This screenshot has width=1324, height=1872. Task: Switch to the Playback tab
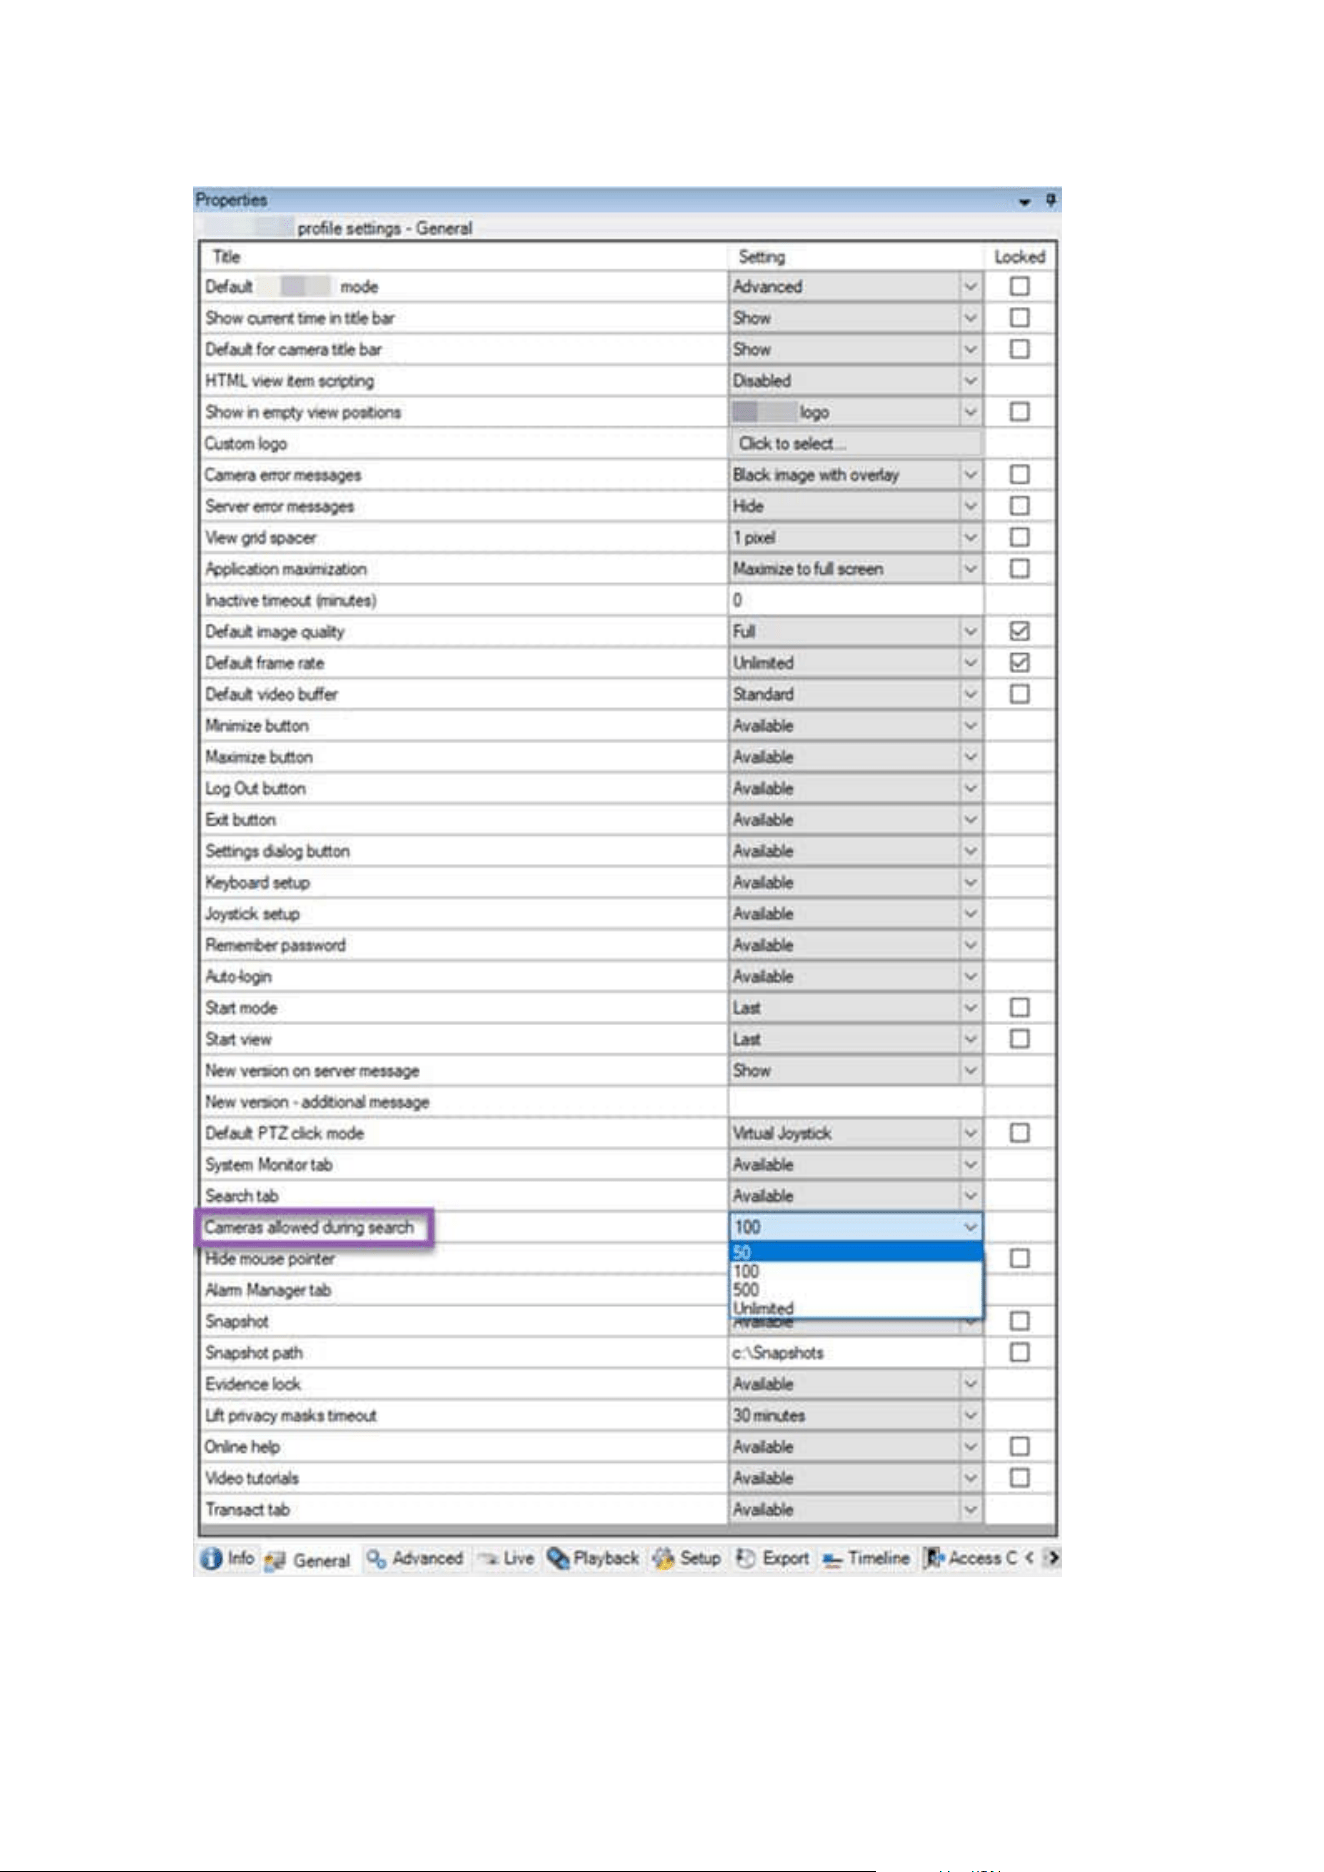click(593, 1559)
